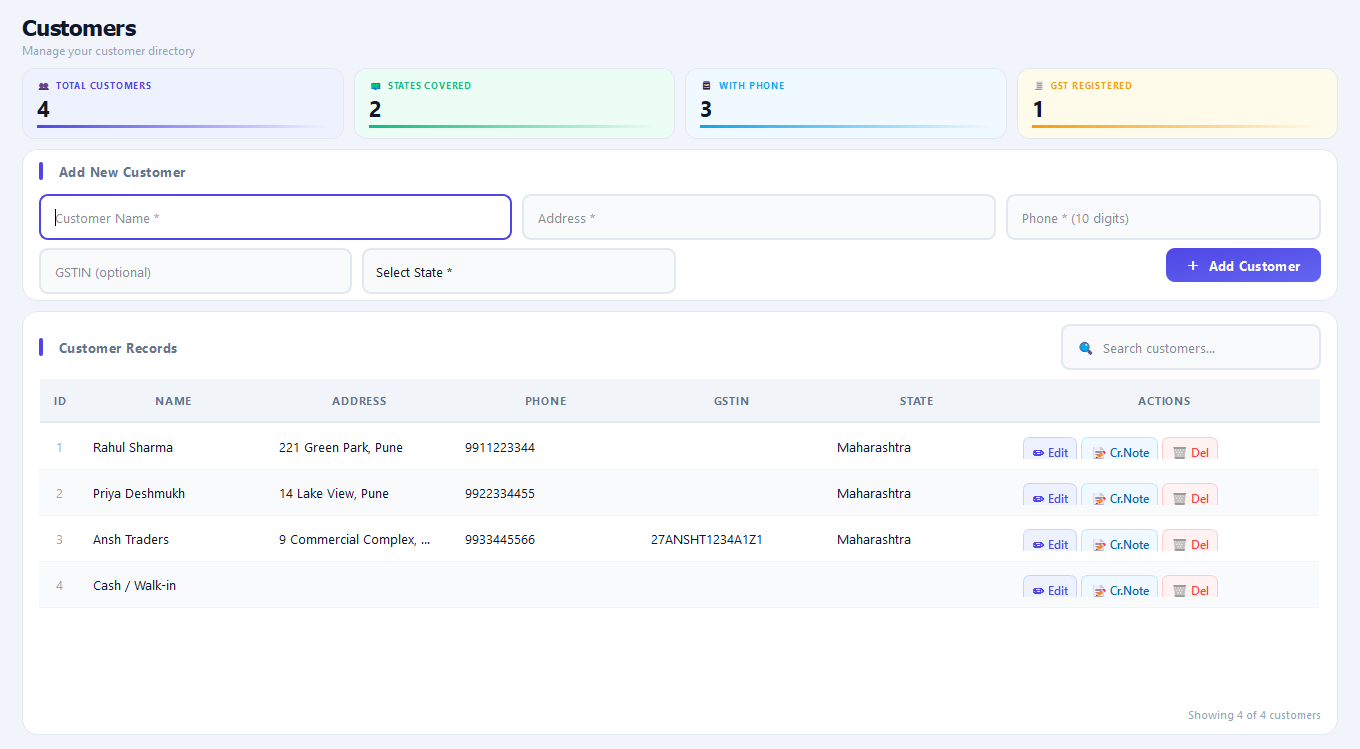Edit the Rahul Sharma record
The width and height of the screenshot is (1360, 749).
pos(1050,450)
